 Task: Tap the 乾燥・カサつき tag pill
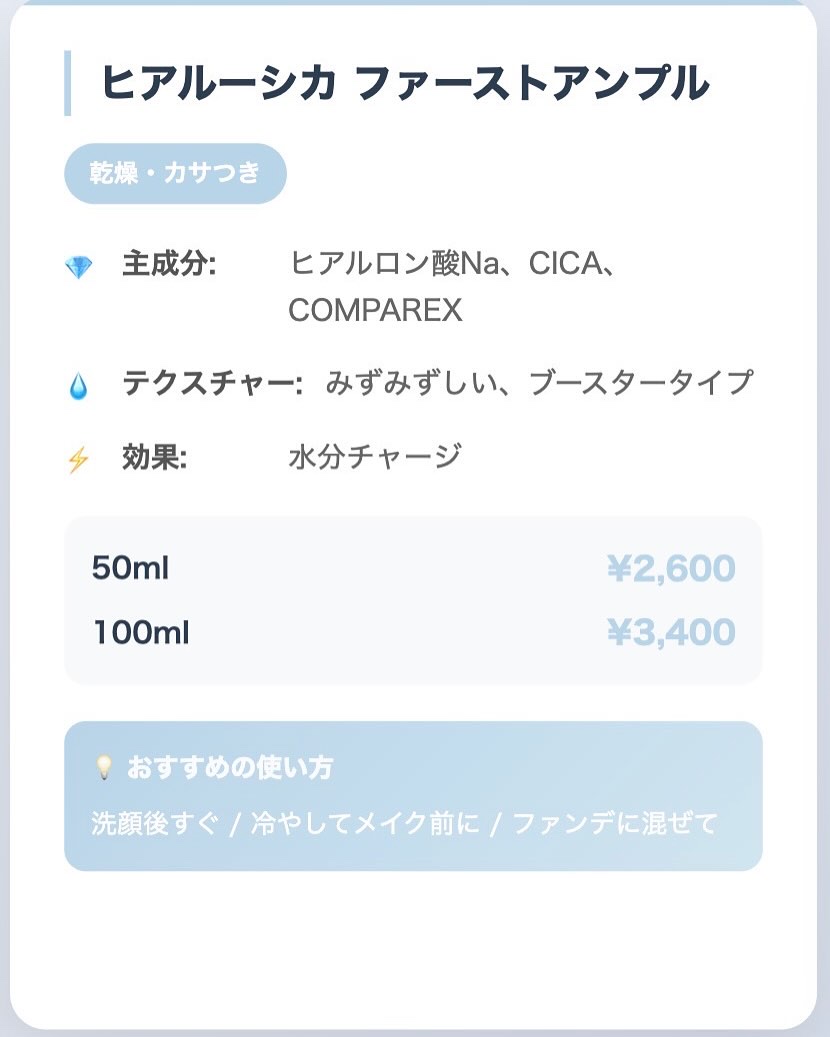pos(175,173)
